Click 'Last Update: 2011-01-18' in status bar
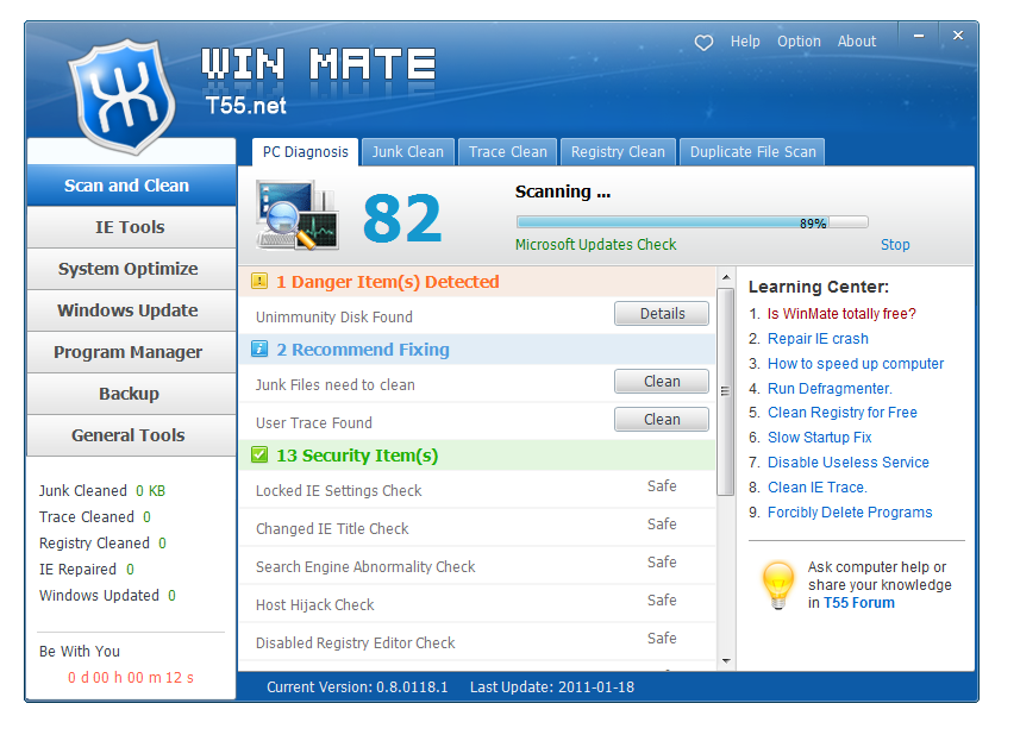 (x=552, y=687)
